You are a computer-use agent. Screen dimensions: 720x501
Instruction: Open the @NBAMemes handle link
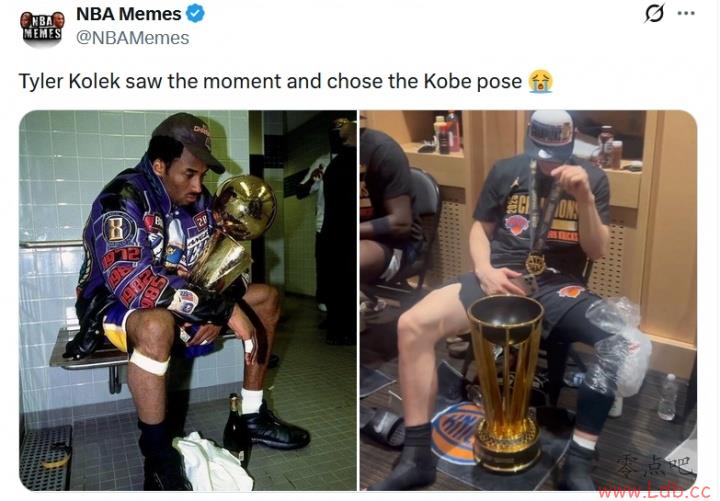pyautogui.click(x=132, y=38)
